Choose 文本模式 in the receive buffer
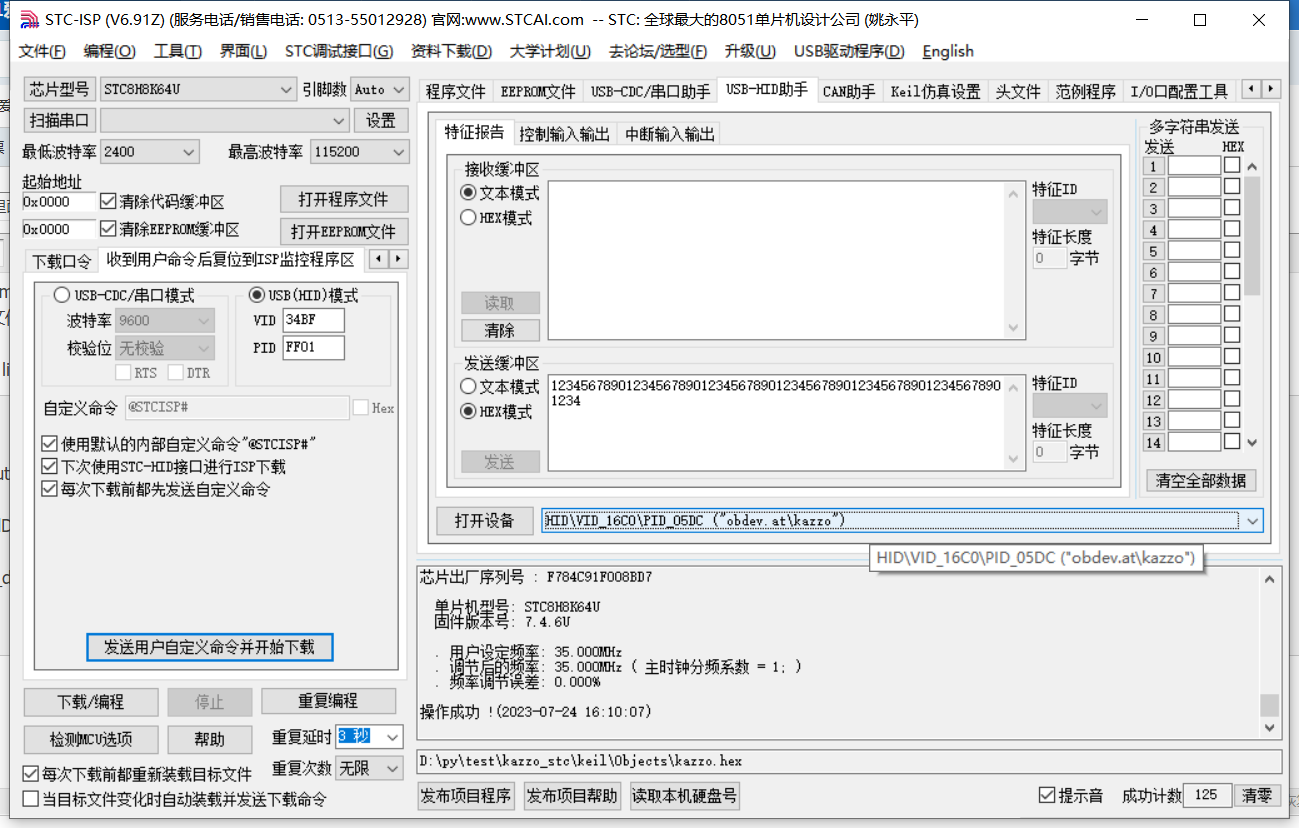This screenshot has height=828, width=1299. 468,193
